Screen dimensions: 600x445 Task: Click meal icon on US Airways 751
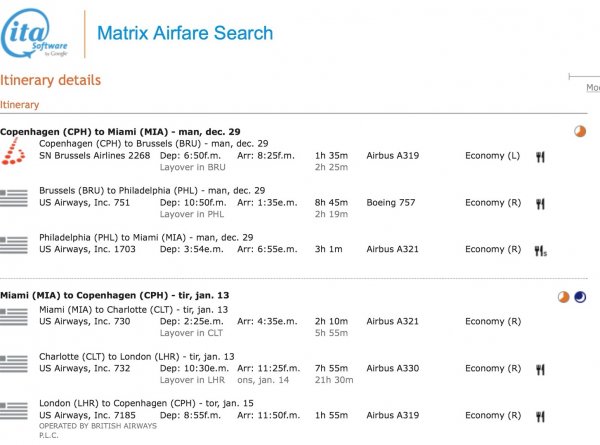tap(541, 203)
